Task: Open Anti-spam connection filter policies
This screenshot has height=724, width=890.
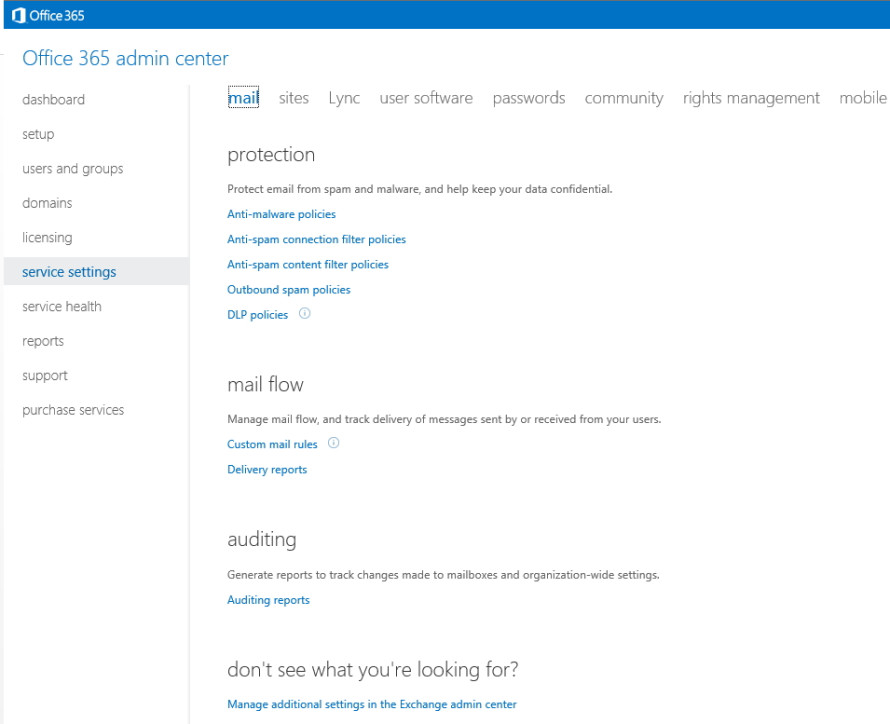Action: pos(316,239)
